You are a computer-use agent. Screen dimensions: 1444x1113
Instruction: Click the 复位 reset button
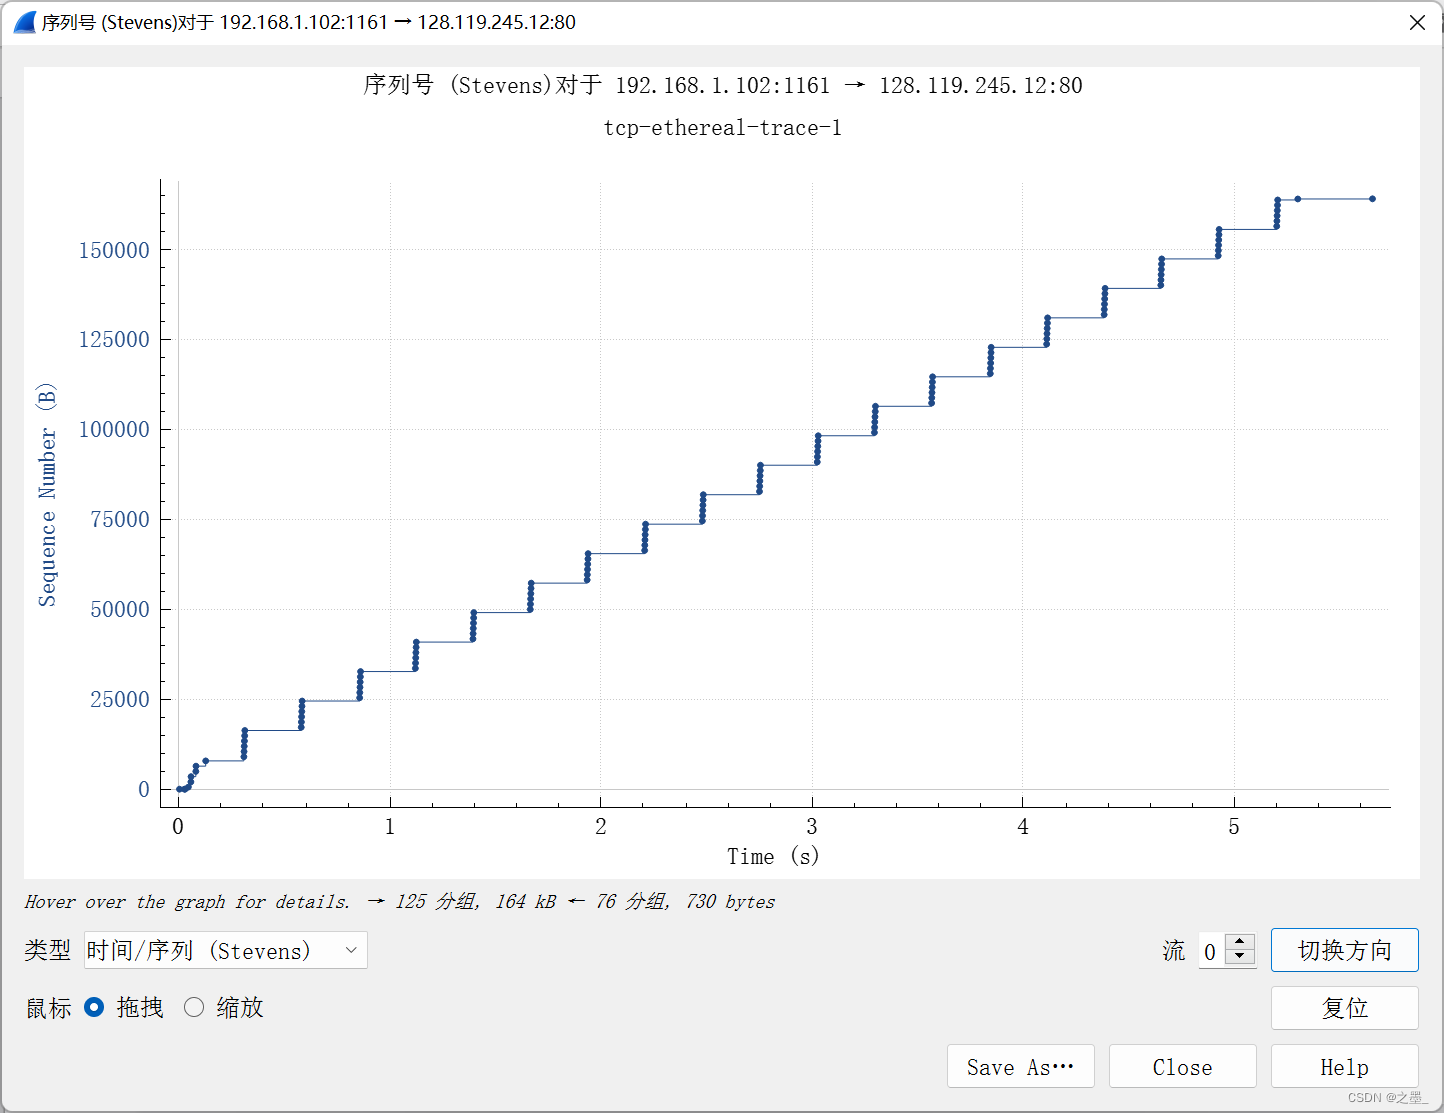tap(1344, 1008)
